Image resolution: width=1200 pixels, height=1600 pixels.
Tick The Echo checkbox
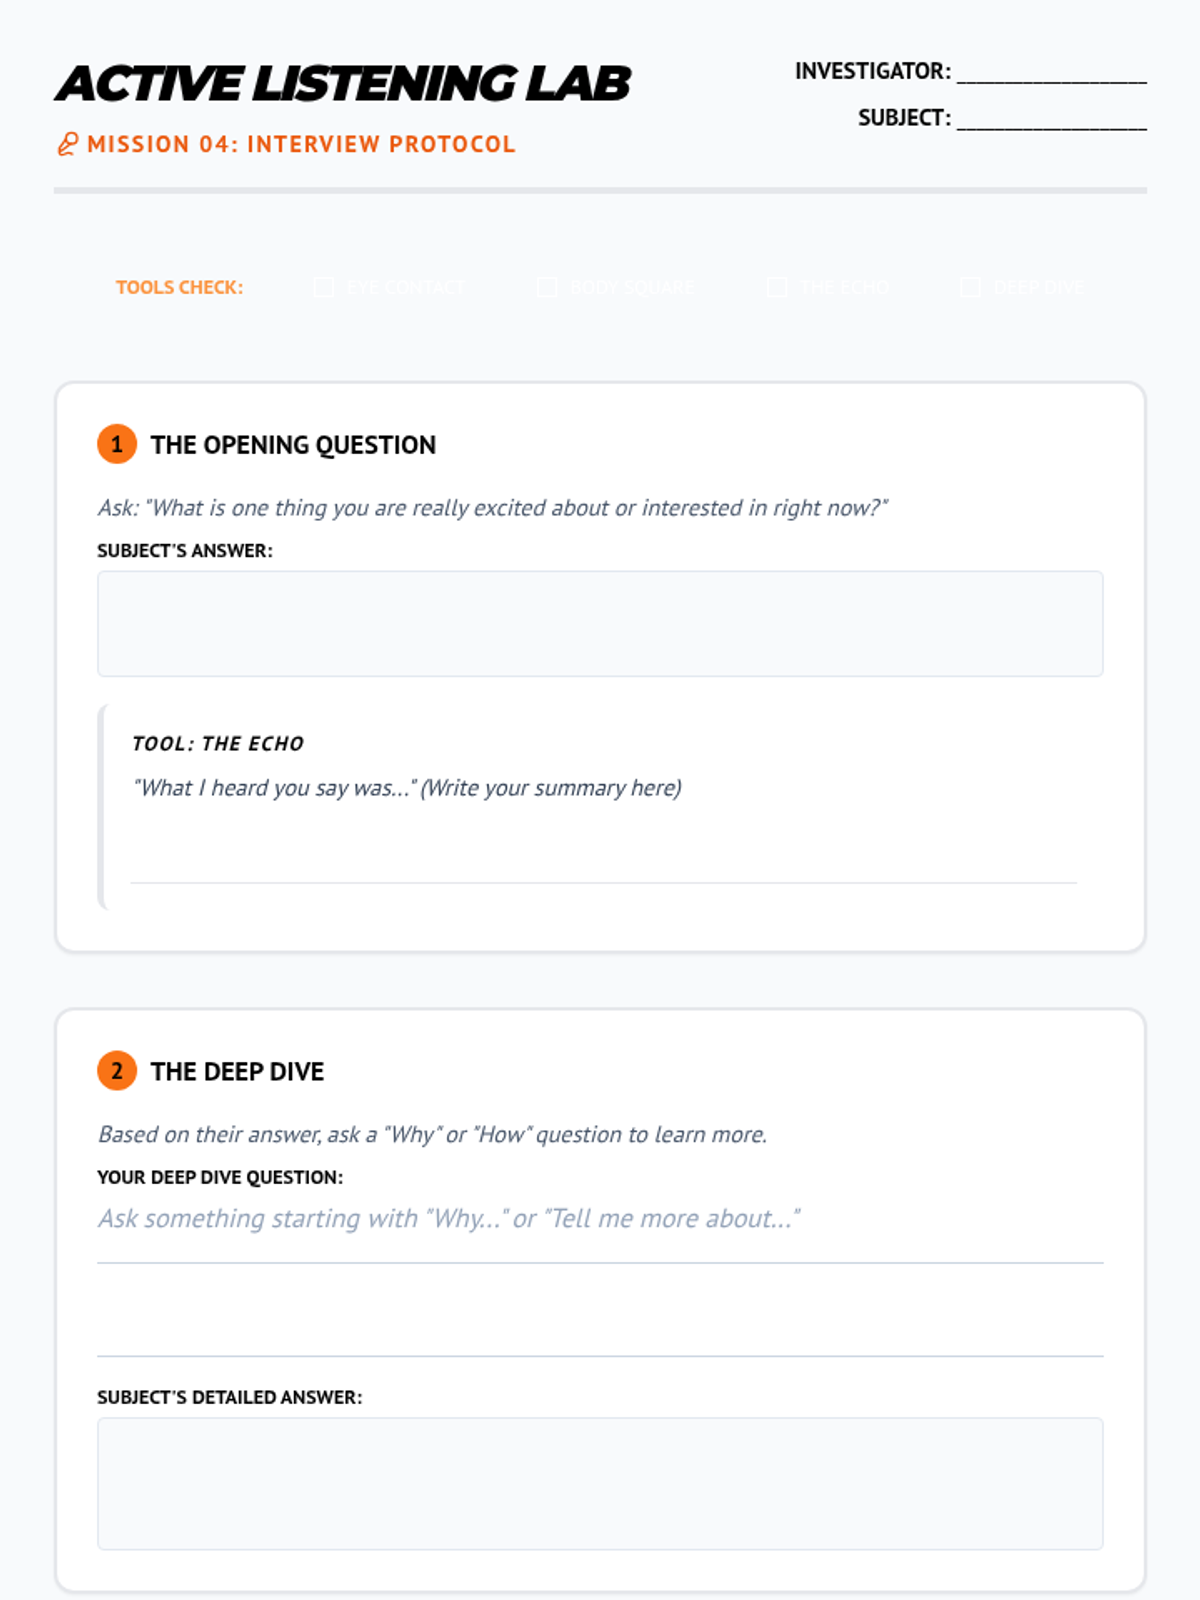pos(777,288)
